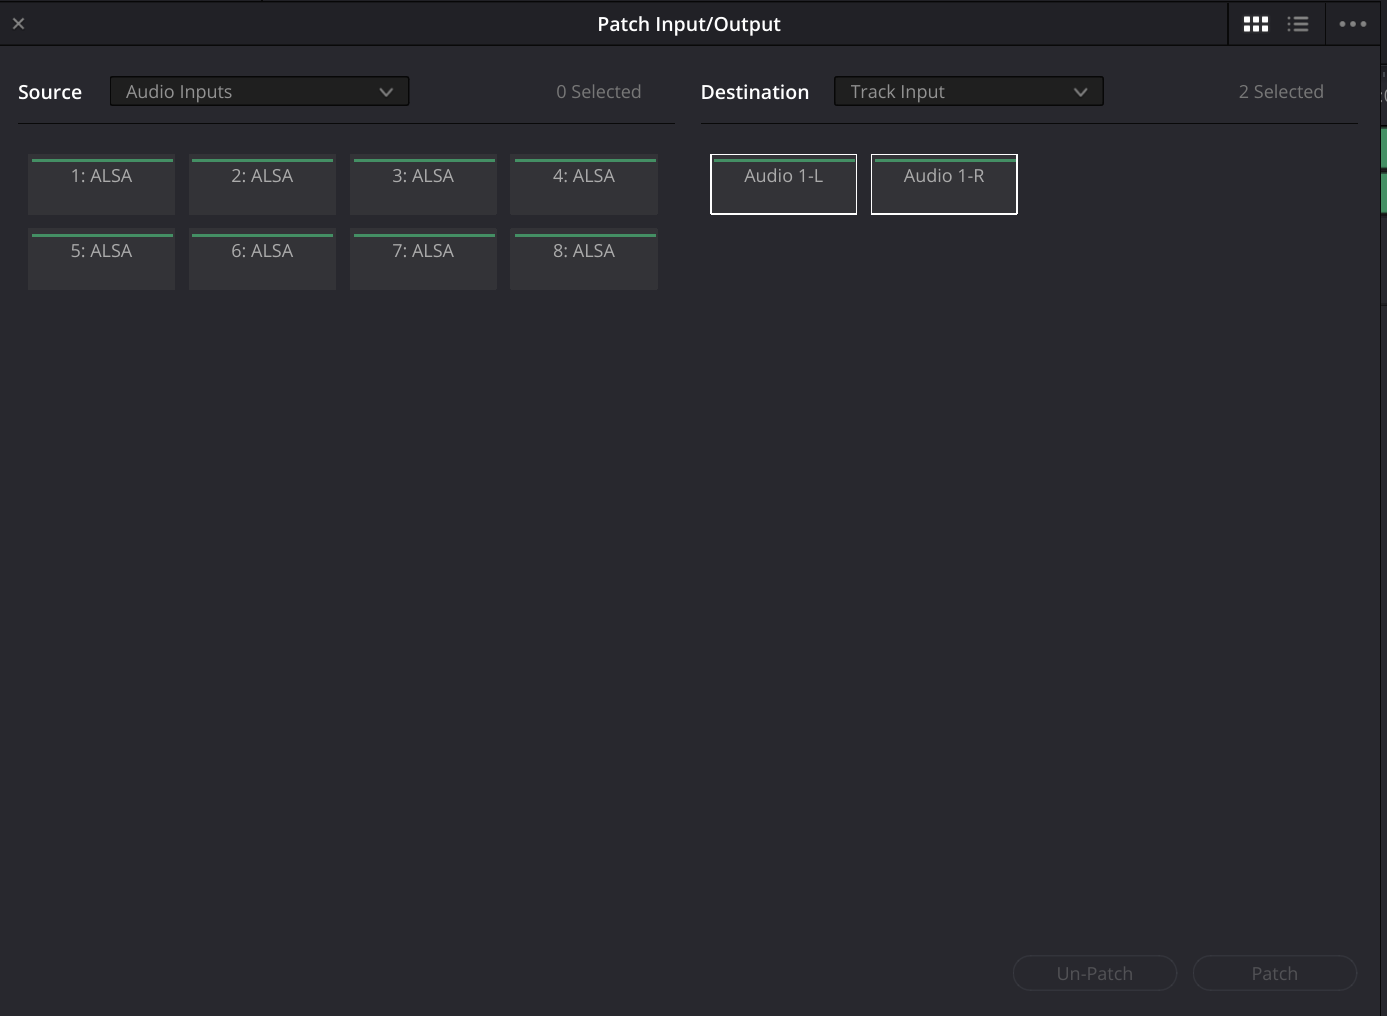Image resolution: width=1387 pixels, height=1016 pixels.
Task: Open the three-dot options menu
Action: pos(1352,24)
